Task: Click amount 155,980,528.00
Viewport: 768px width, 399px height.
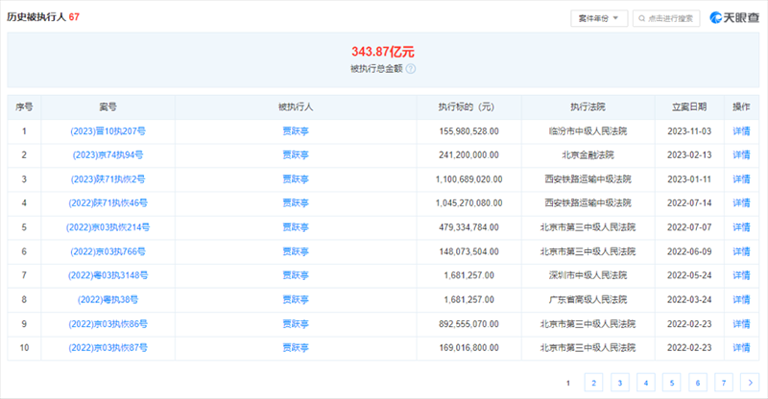Action: pyautogui.click(x=469, y=131)
